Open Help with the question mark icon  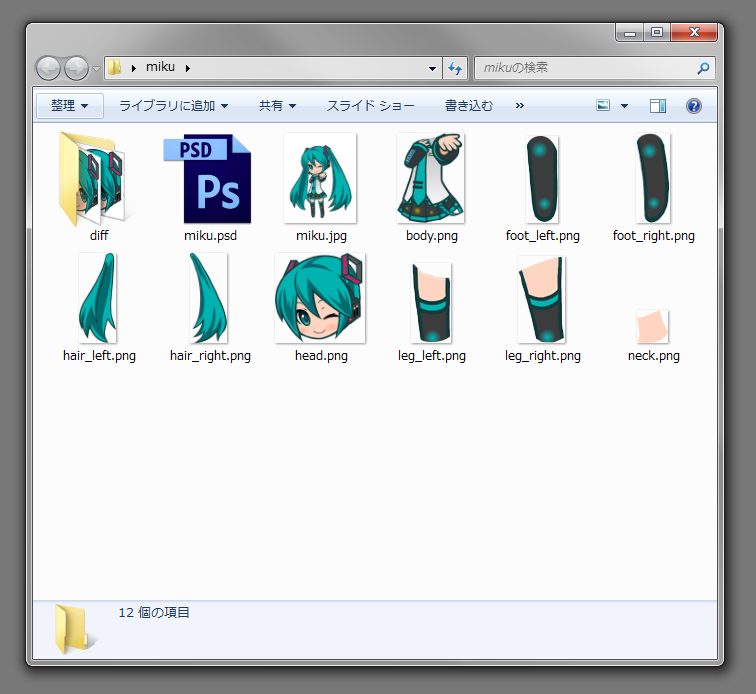[693, 106]
